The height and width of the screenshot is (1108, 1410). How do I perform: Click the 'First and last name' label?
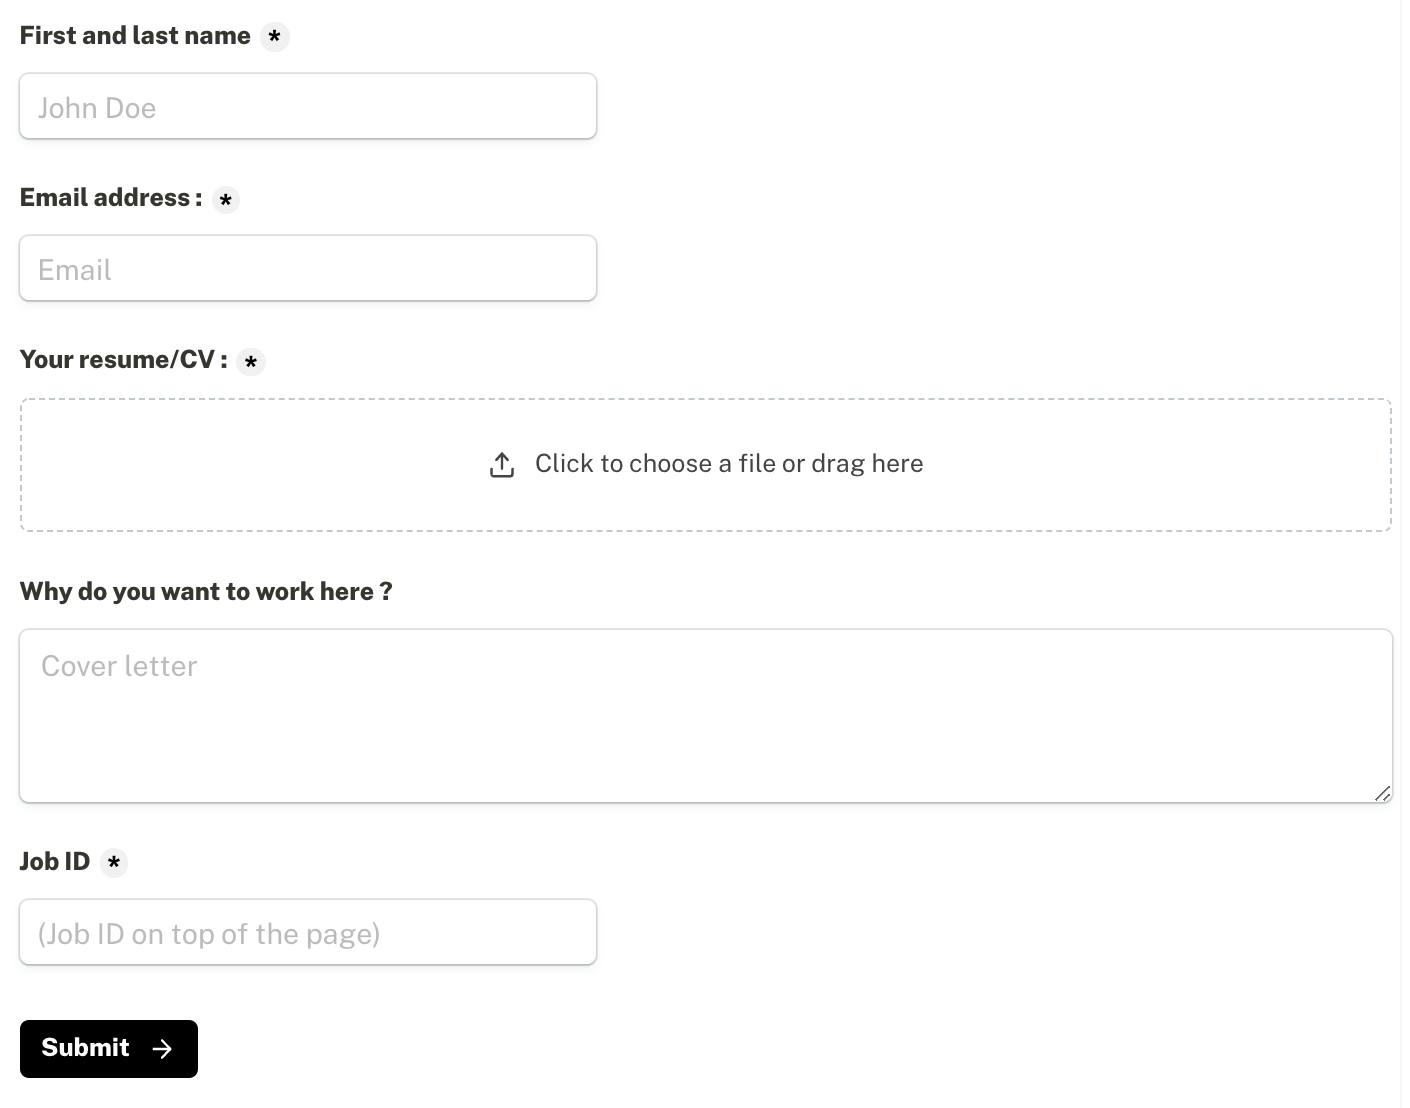tap(135, 36)
